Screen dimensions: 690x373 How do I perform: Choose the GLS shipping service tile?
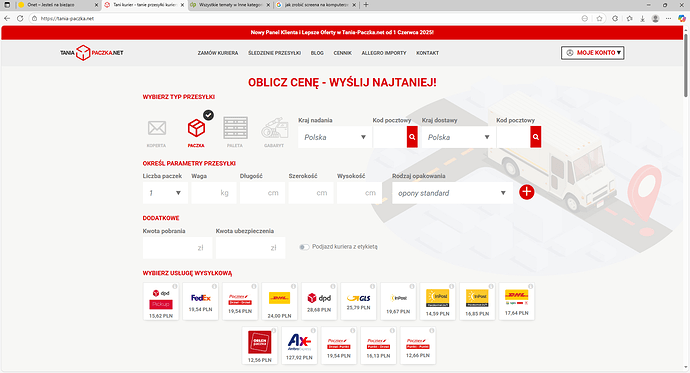pyautogui.click(x=359, y=301)
